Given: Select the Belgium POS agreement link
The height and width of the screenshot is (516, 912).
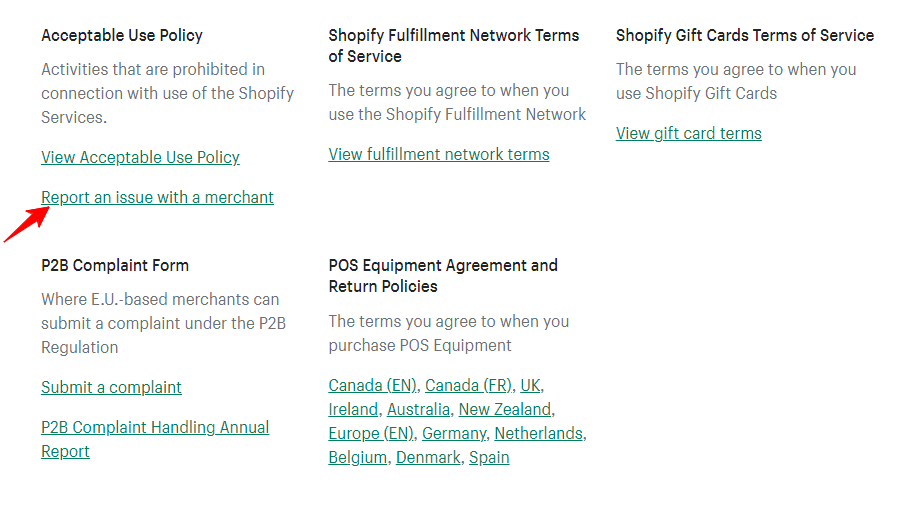Looking at the screenshot, I should click(x=357, y=457).
